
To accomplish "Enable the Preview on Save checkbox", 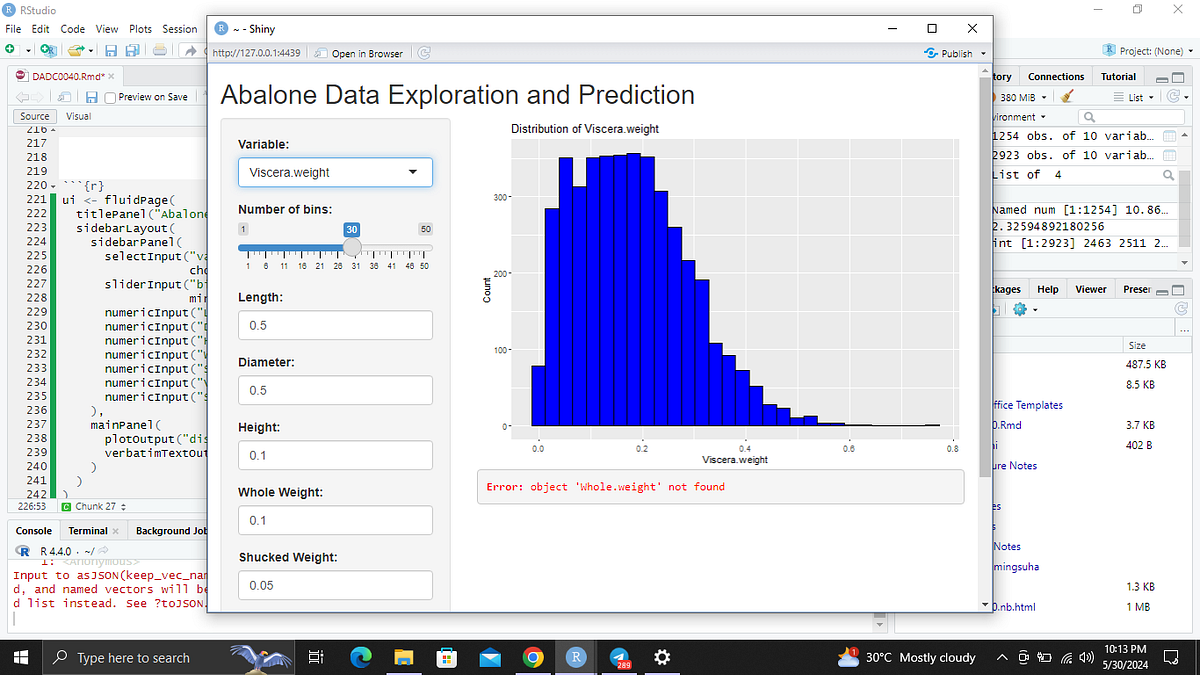I will [110, 96].
